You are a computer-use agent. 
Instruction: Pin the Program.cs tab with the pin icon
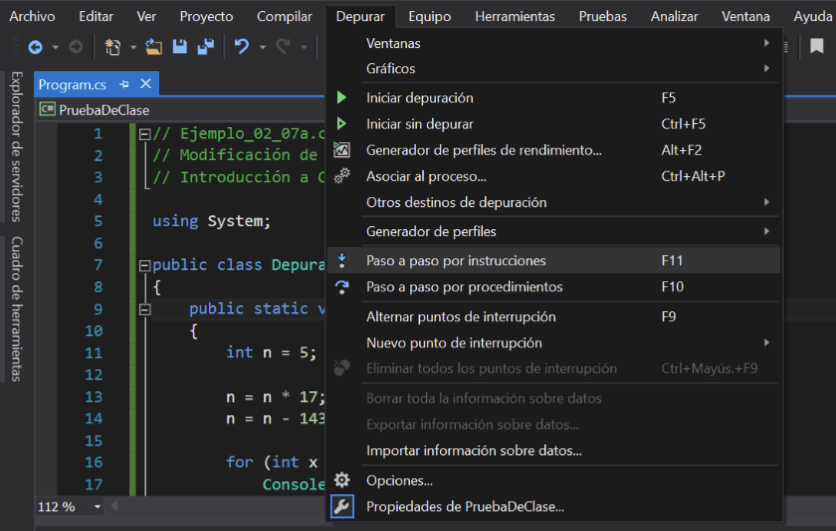click(x=124, y=84)
